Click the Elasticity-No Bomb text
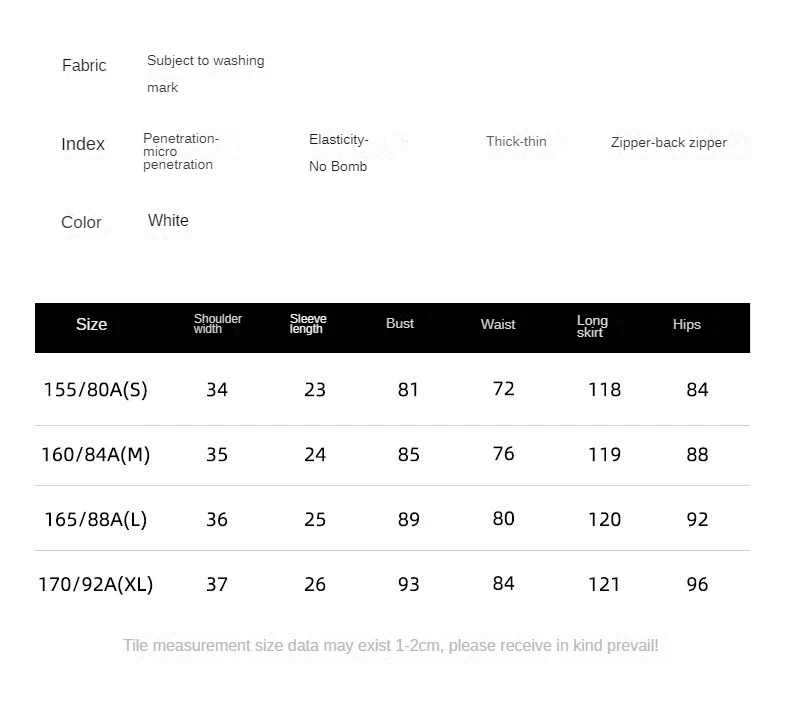 [339, 153]
